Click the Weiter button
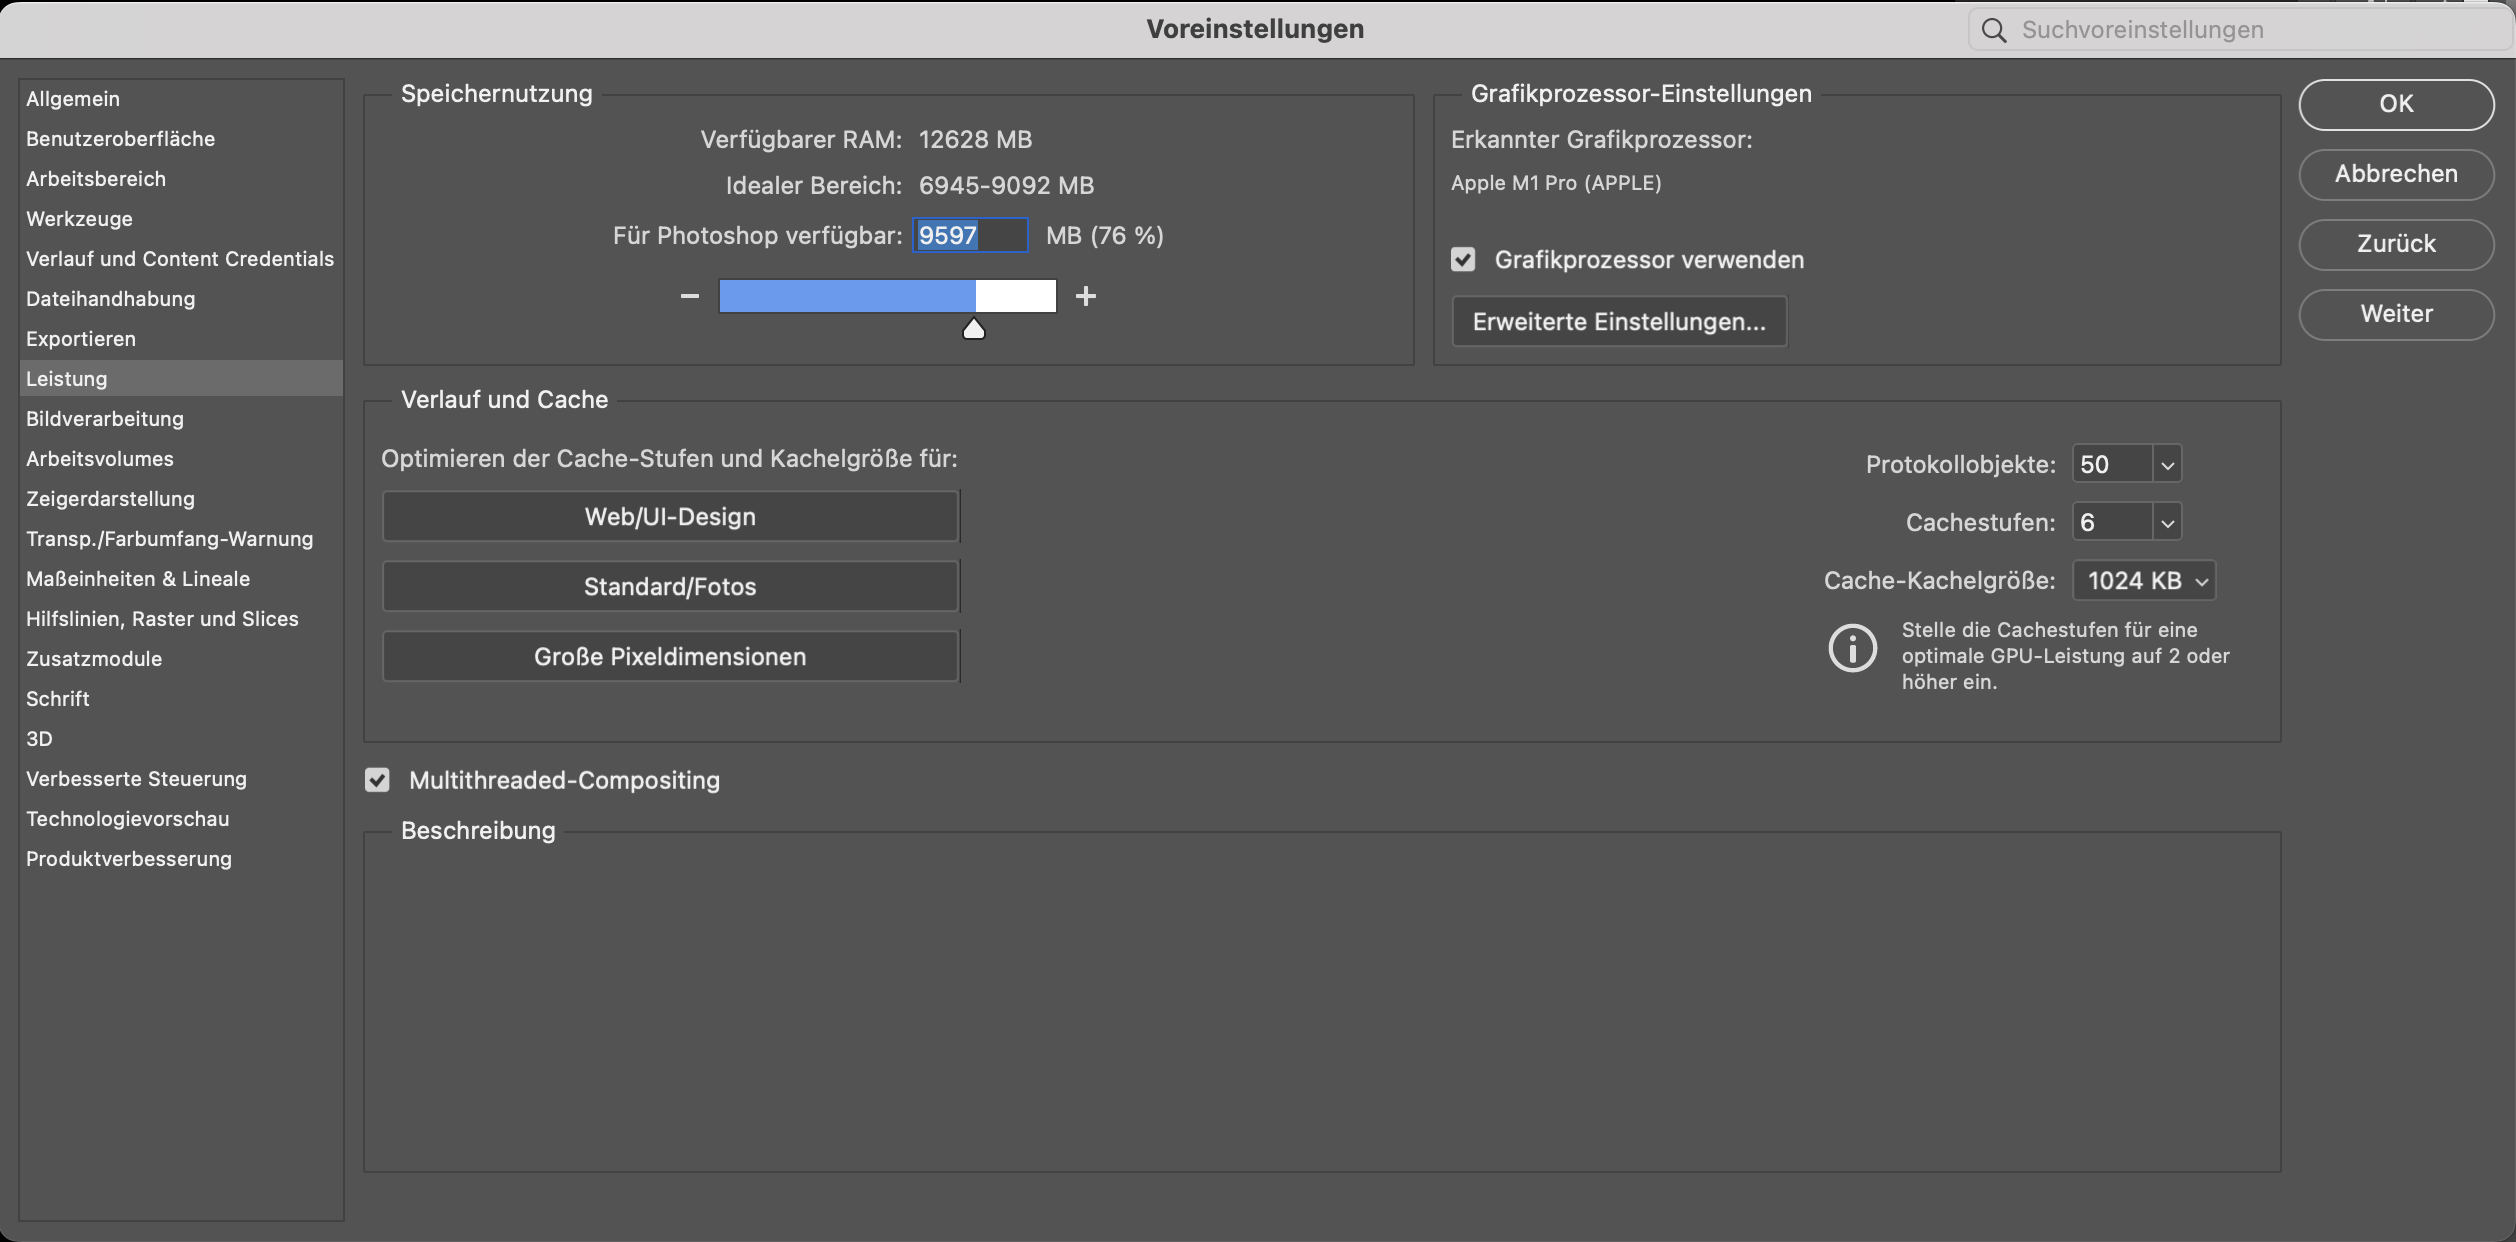 [2396, 314]
